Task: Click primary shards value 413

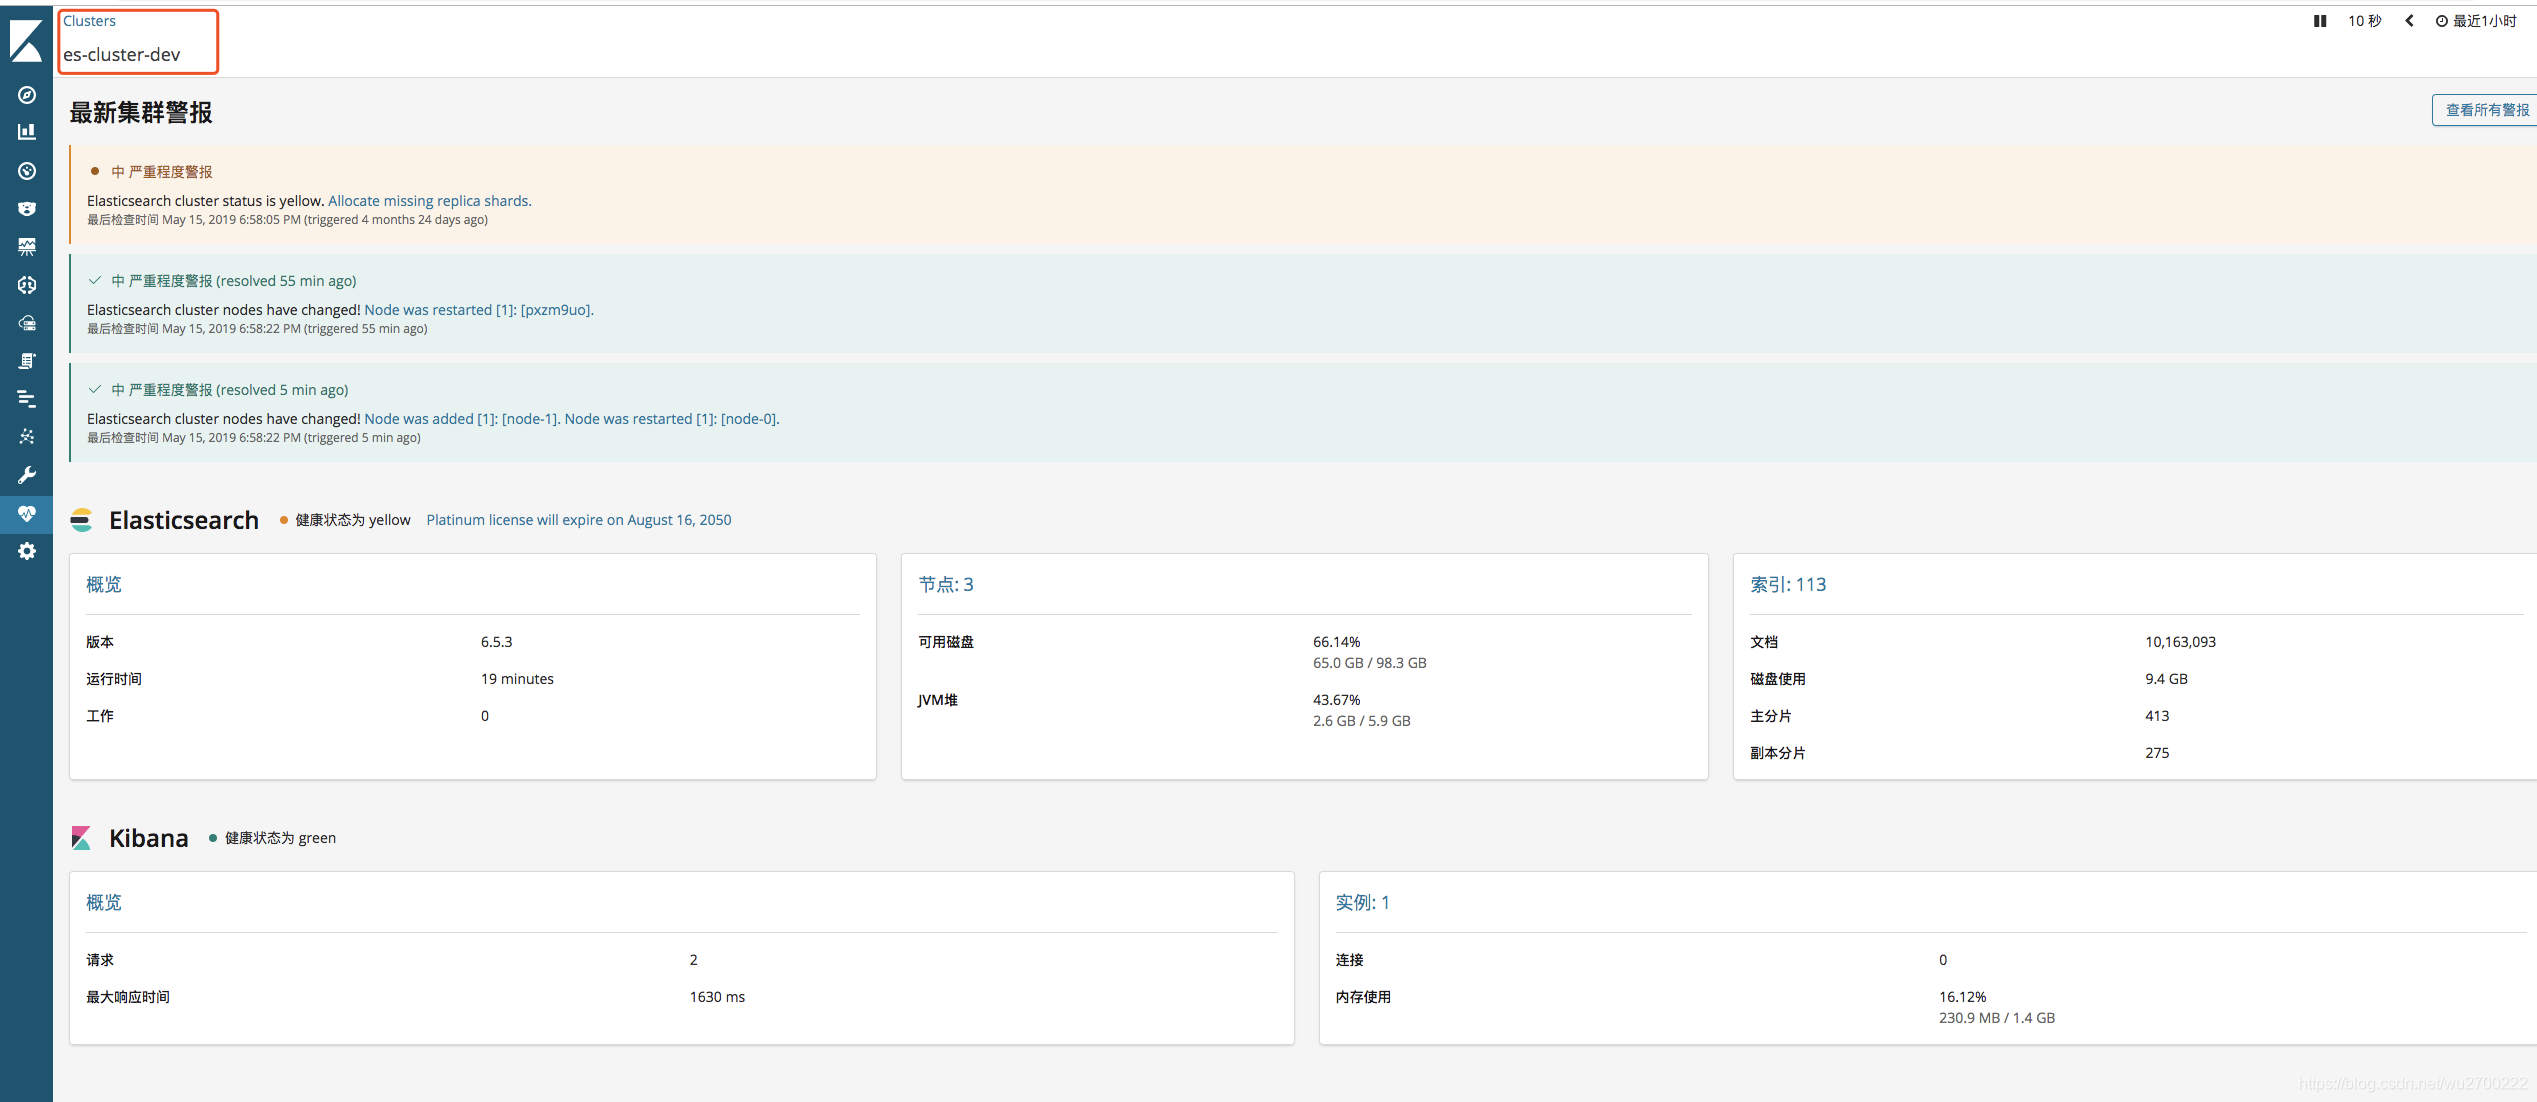Action: [x=2157, y=716]
